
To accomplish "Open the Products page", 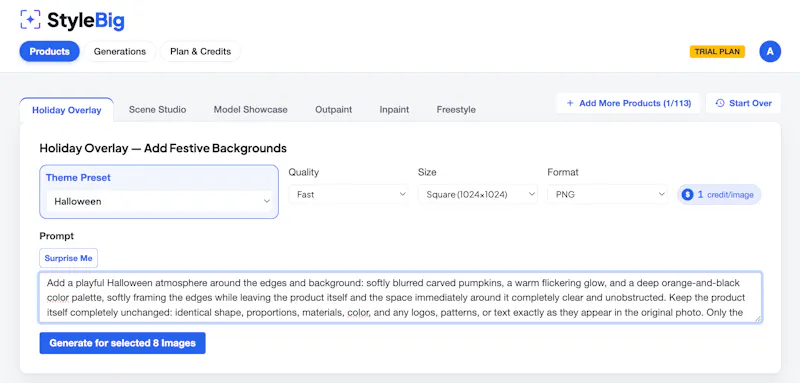I will click(49, 52).
